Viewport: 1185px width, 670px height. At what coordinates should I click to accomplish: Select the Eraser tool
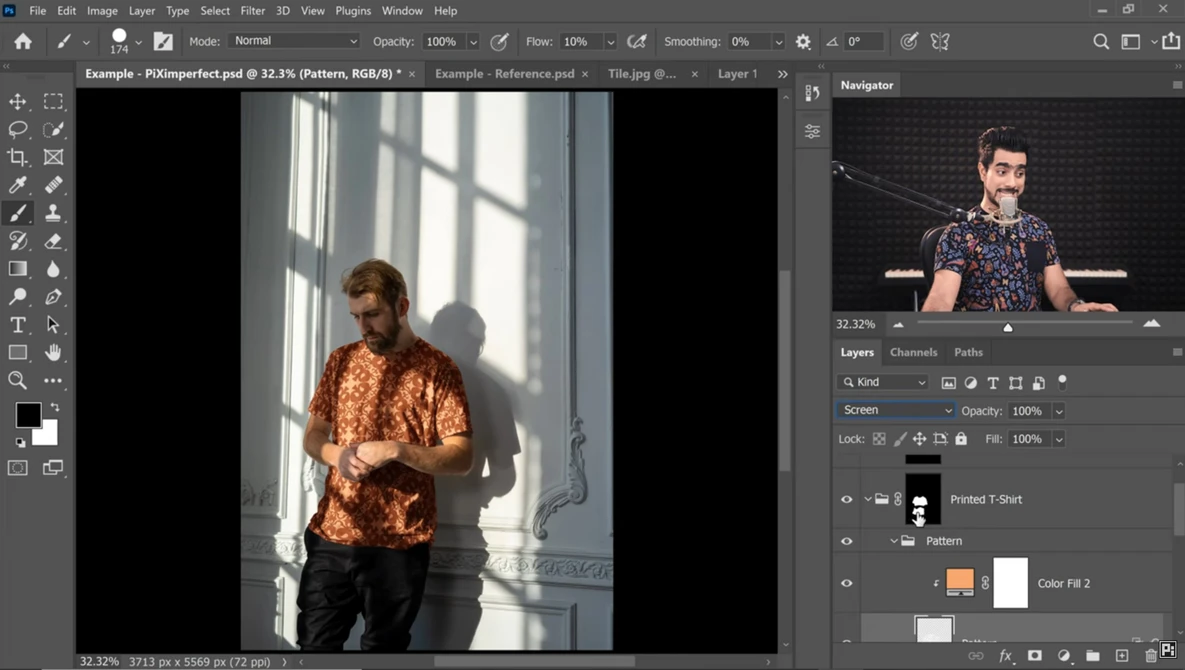[53, 241]
